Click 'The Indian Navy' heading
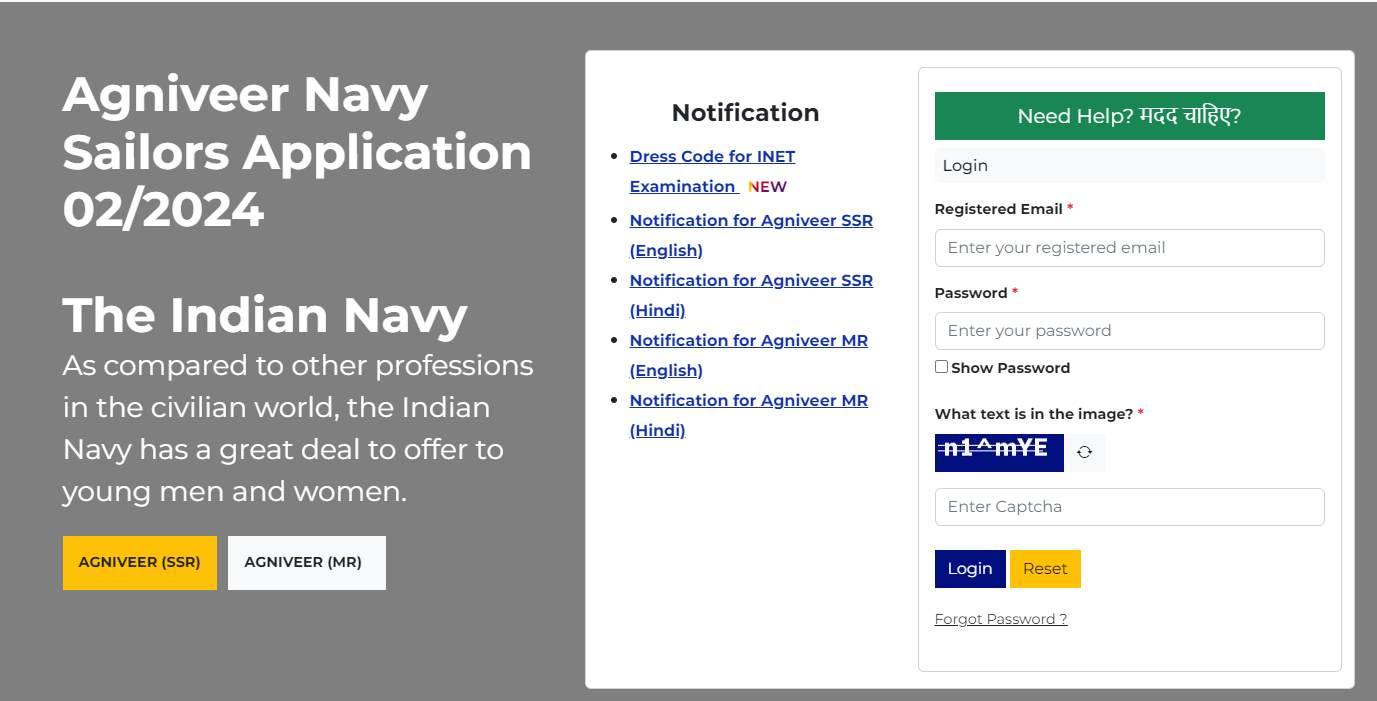Image resolution: width=1377 pixels, height=701 pixels. coord(265,315)
